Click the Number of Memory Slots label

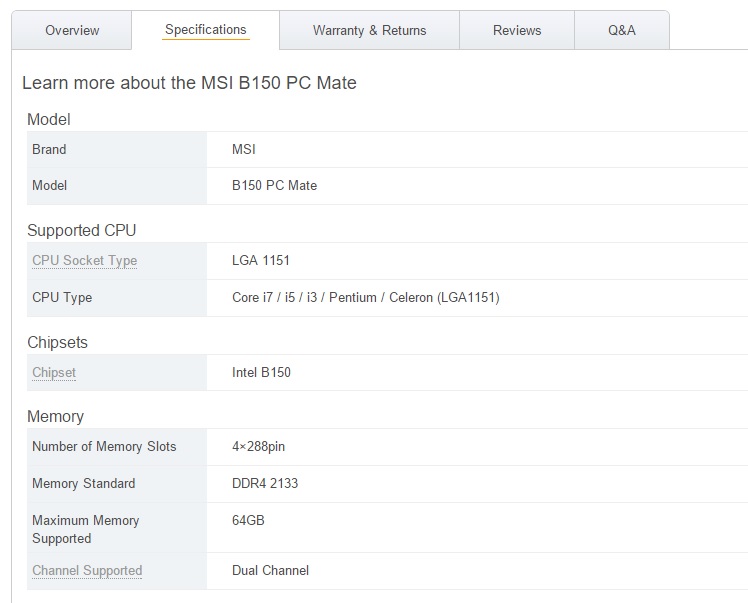(104, 447)
